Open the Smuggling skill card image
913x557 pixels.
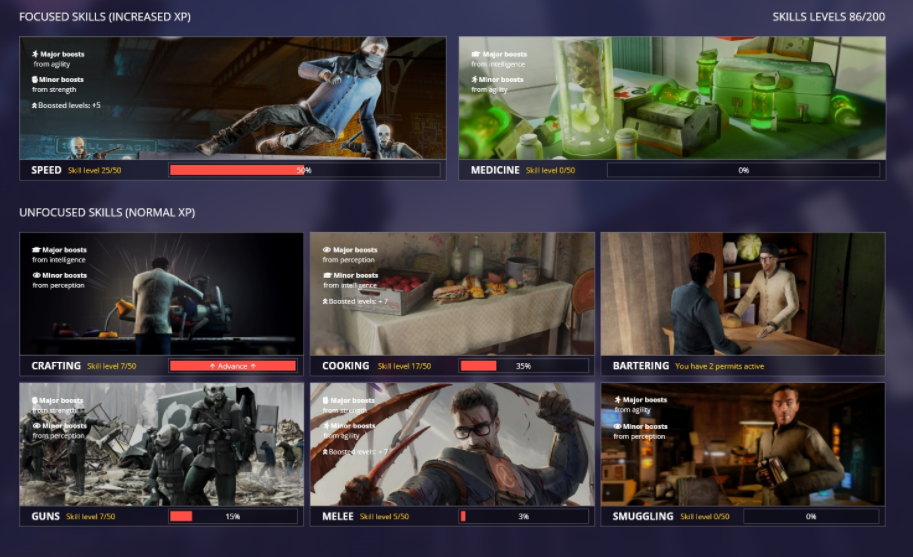743,444
